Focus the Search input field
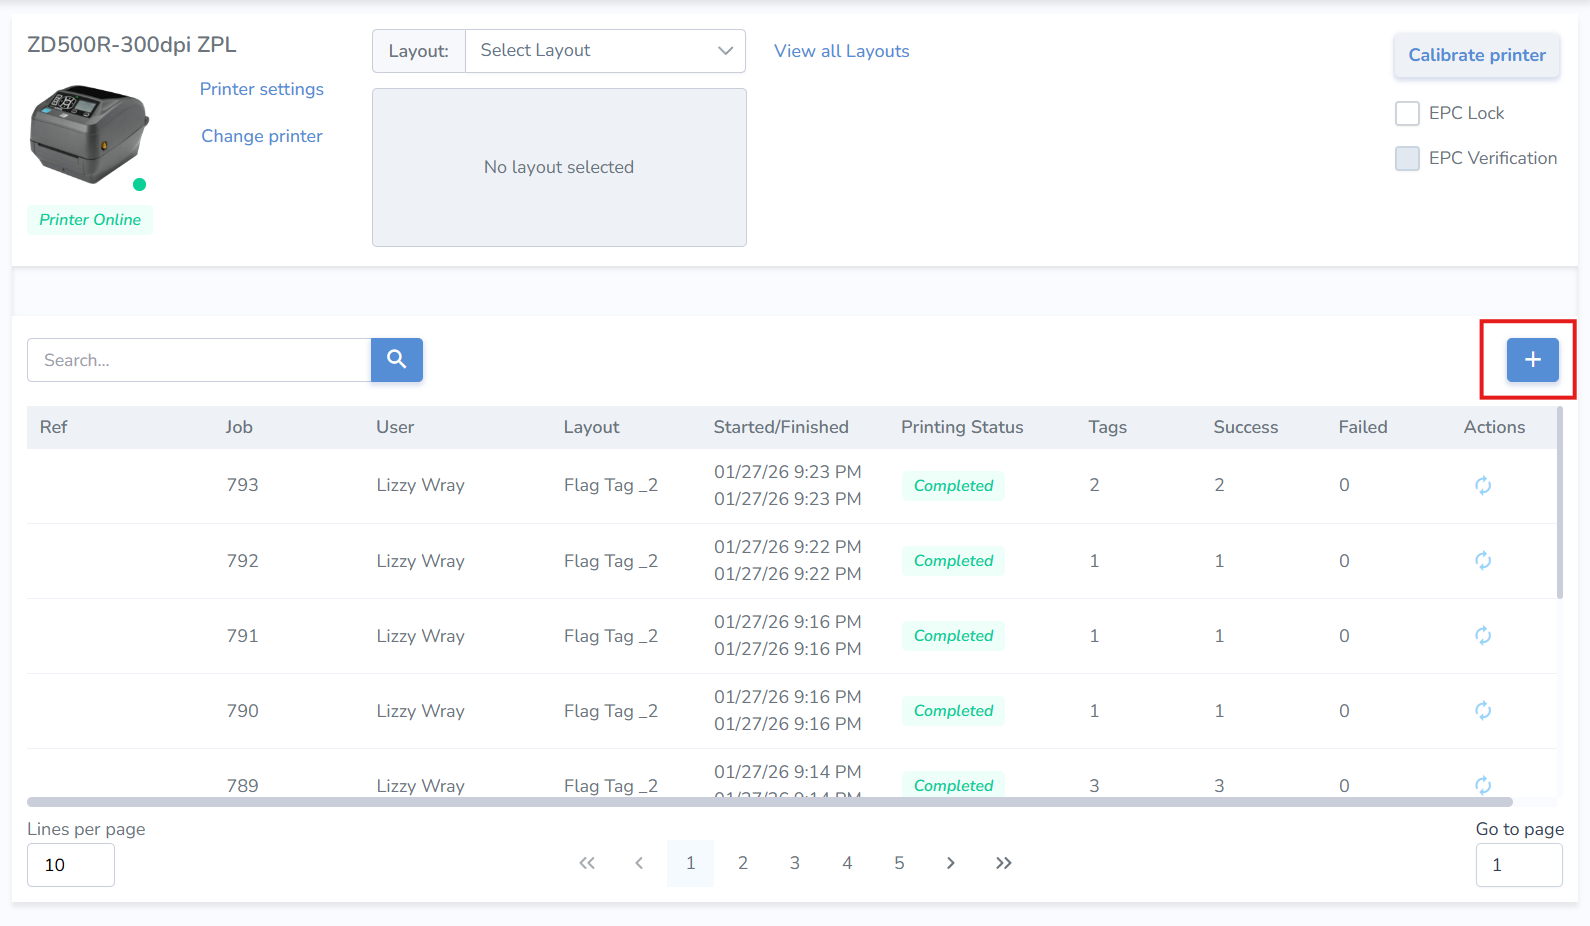The height and width of the screenshot is (926, 1590). [199, 360]
